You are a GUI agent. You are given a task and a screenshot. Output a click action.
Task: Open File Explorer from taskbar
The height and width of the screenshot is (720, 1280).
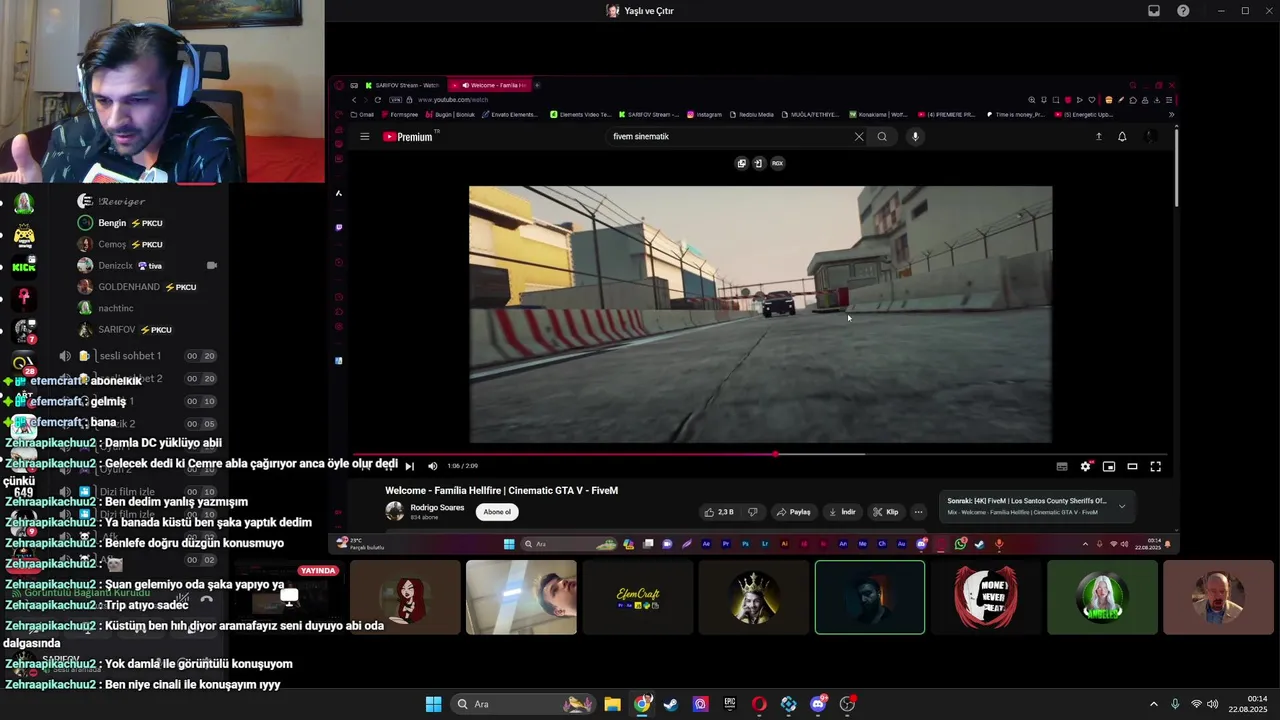point(612,704)
